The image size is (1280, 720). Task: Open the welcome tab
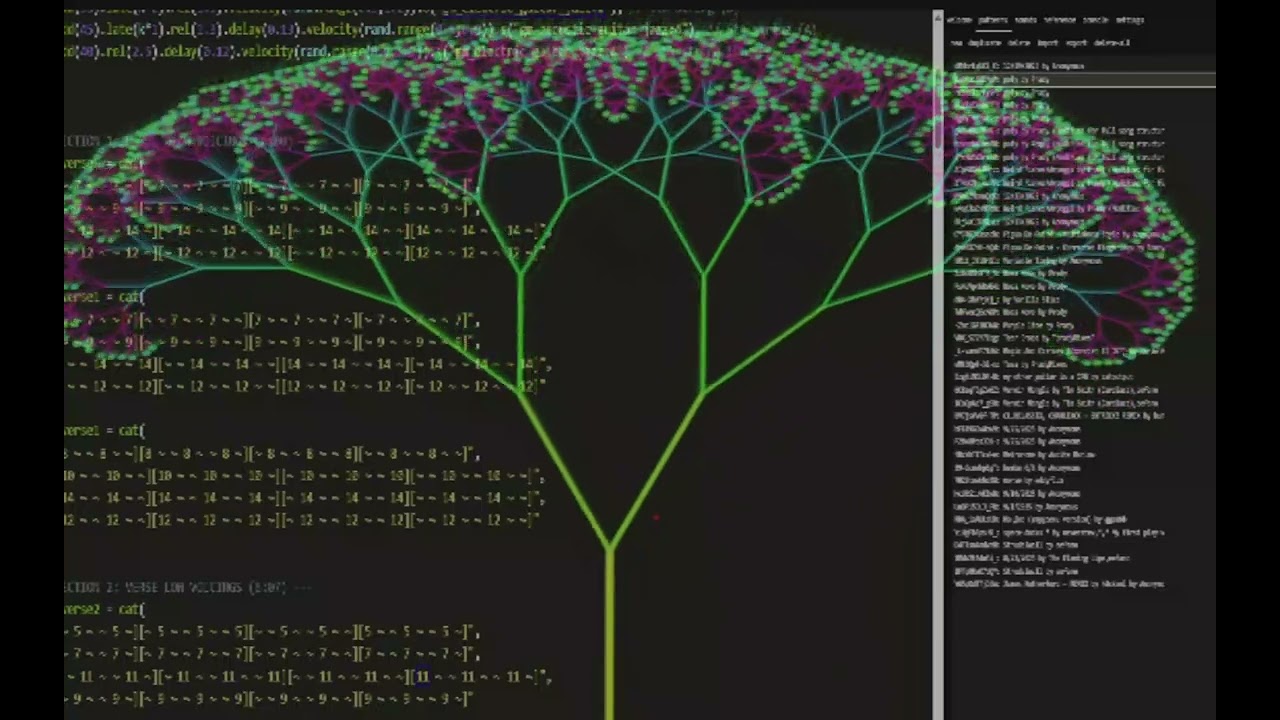(959, 20)
